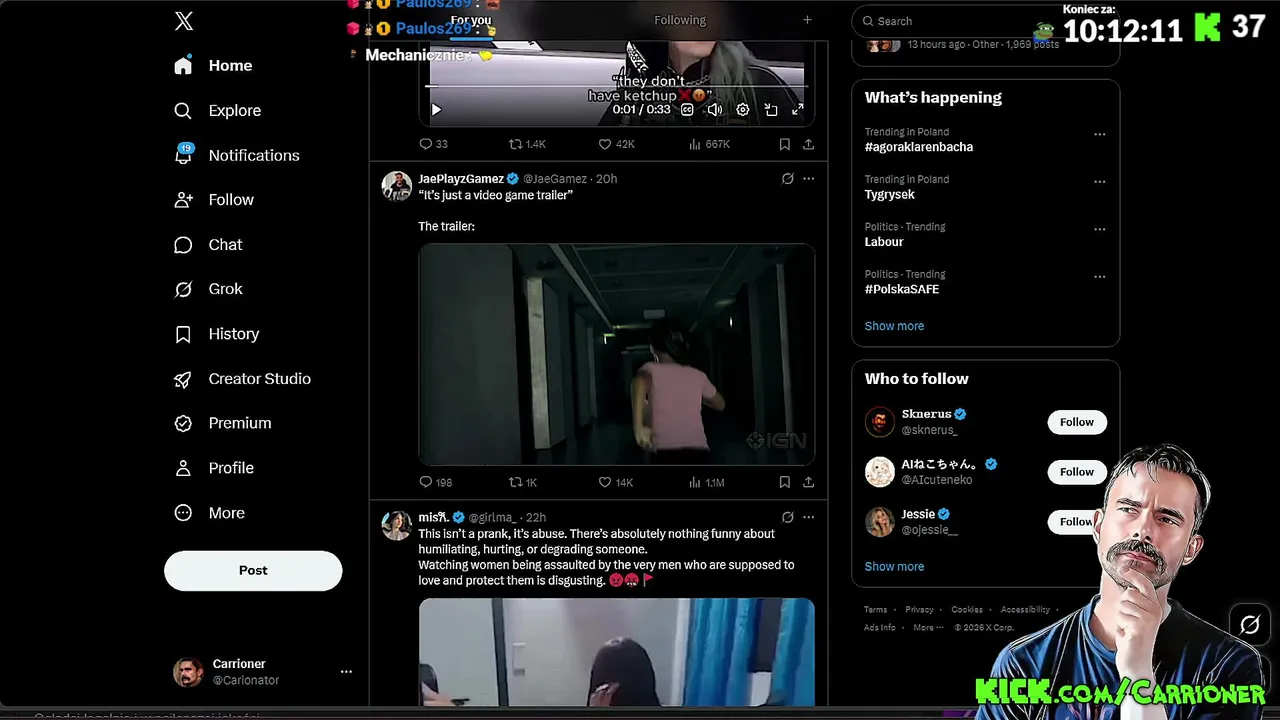The height and width of the screenshot is (720, 1280).
Task: Ask Grok about the JaePlayzGamez post
Action: (x=788, y=179)
